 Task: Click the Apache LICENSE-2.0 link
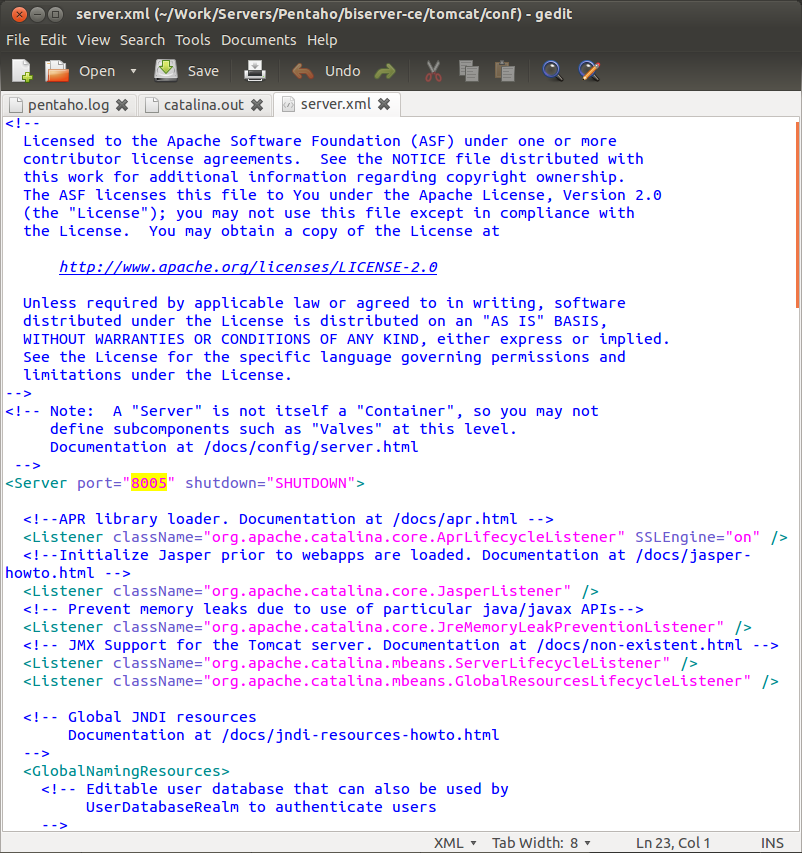(x=248, y=267)
